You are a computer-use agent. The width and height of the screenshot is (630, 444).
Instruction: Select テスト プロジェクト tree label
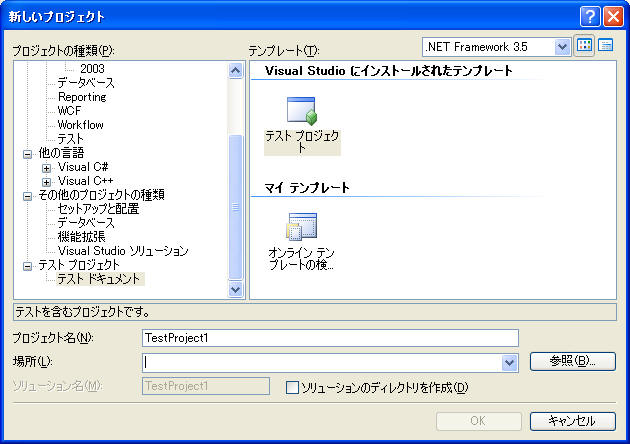click(x=79, y=265)
